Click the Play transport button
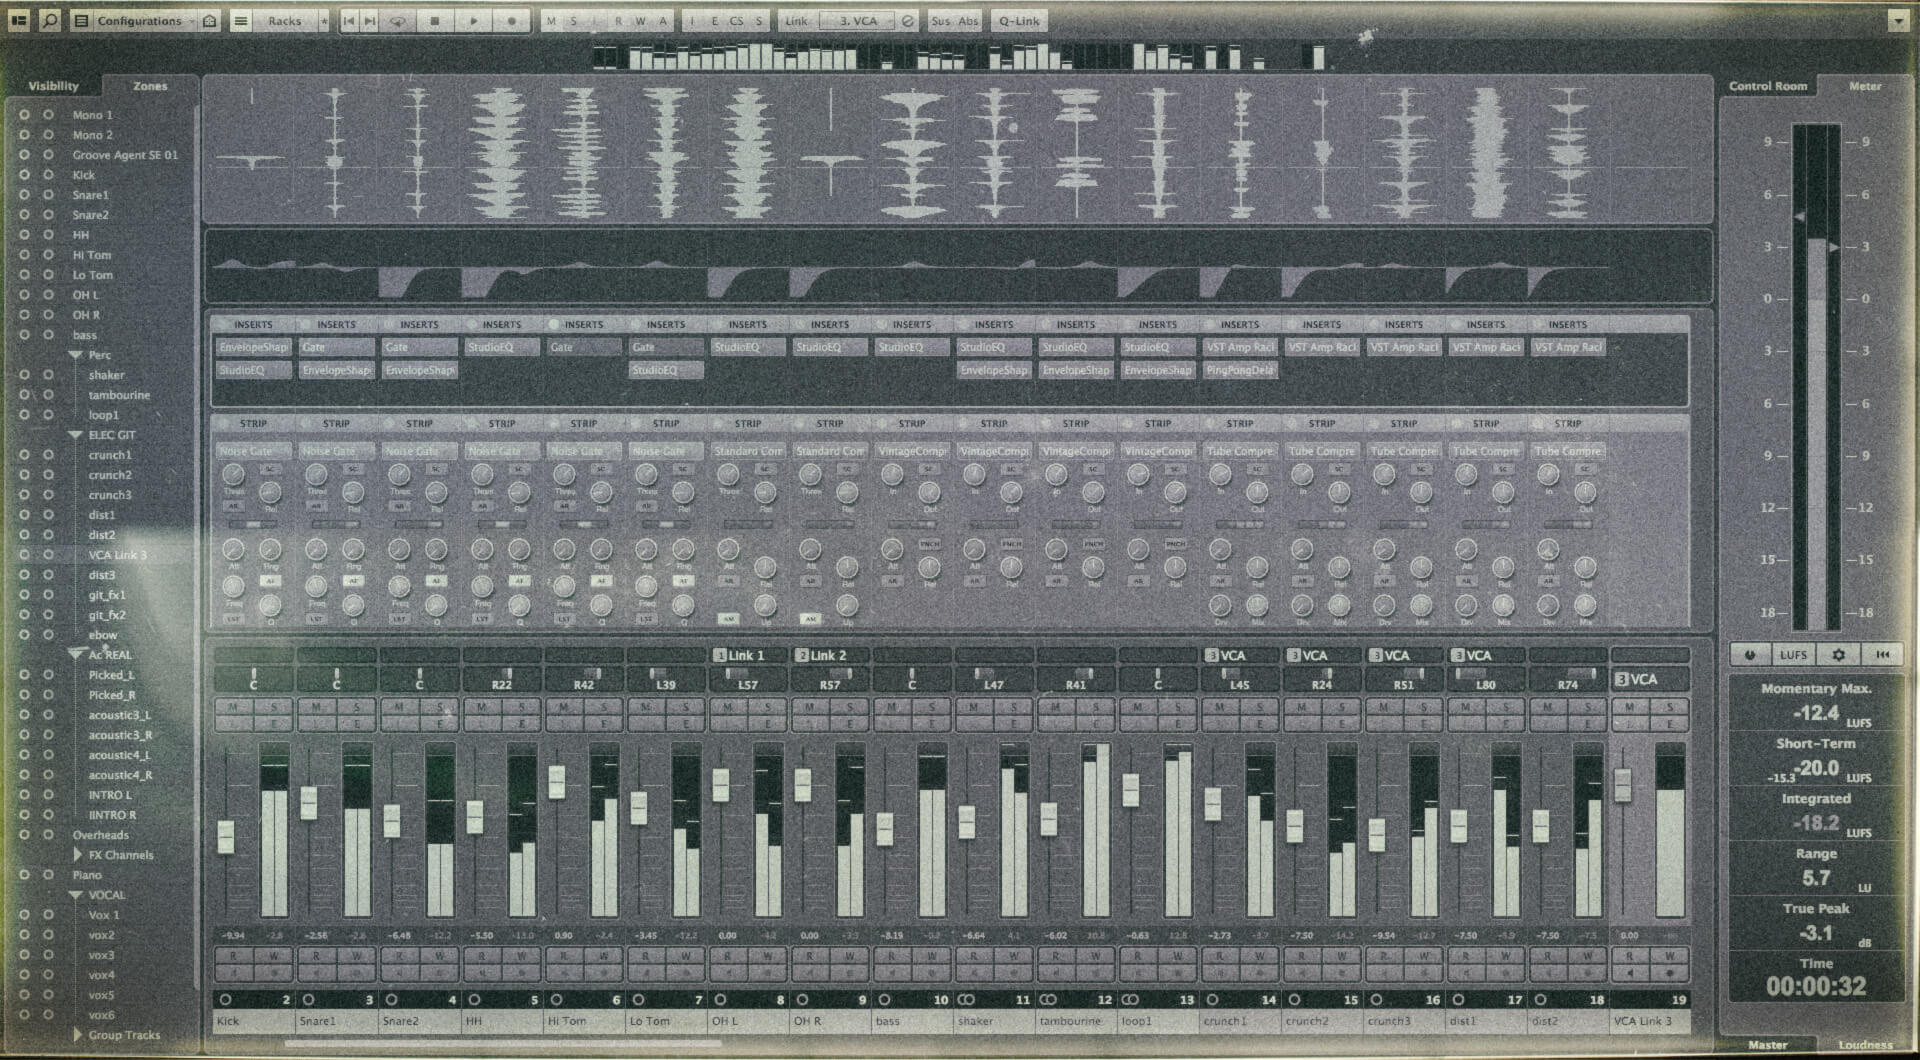The image size is (1920, 1060). [x=473, y=20]
